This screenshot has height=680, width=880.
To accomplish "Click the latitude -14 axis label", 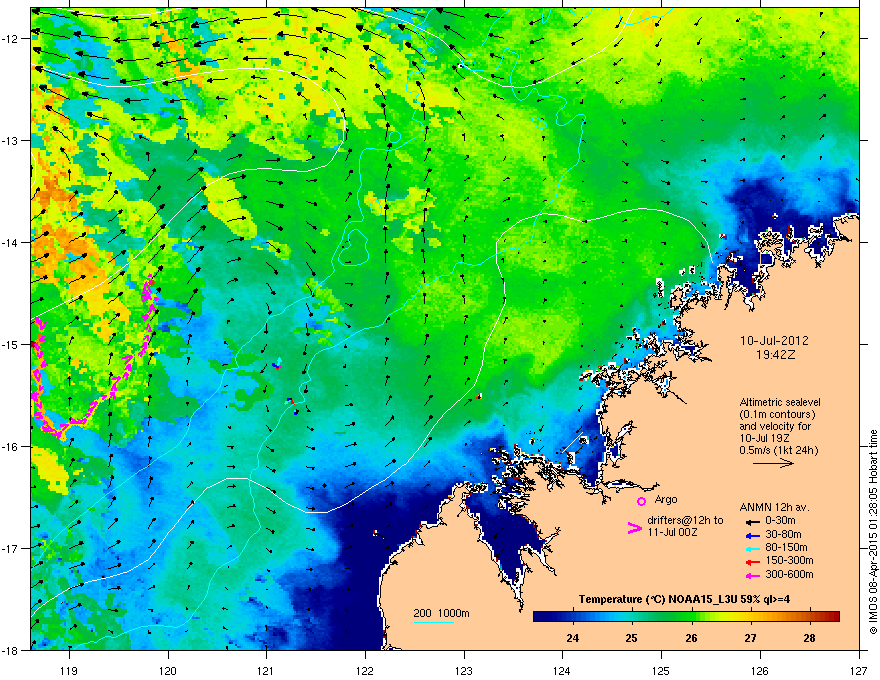I will pyautogui.click(x=10, y=243).
